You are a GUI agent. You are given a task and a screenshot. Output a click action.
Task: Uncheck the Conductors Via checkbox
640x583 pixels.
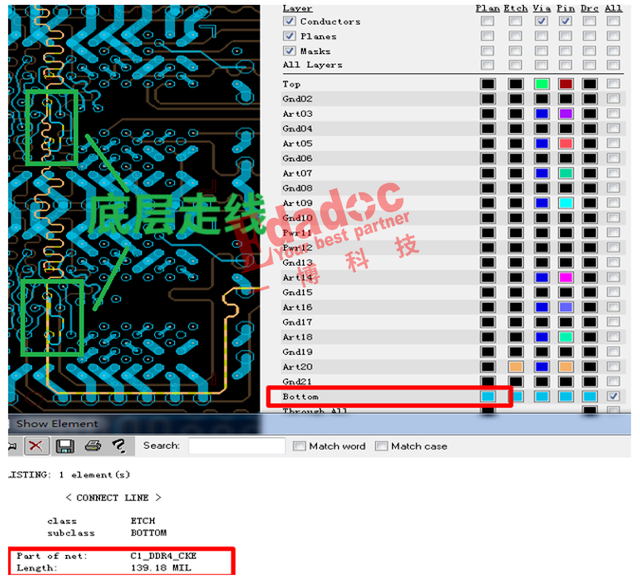541,21
